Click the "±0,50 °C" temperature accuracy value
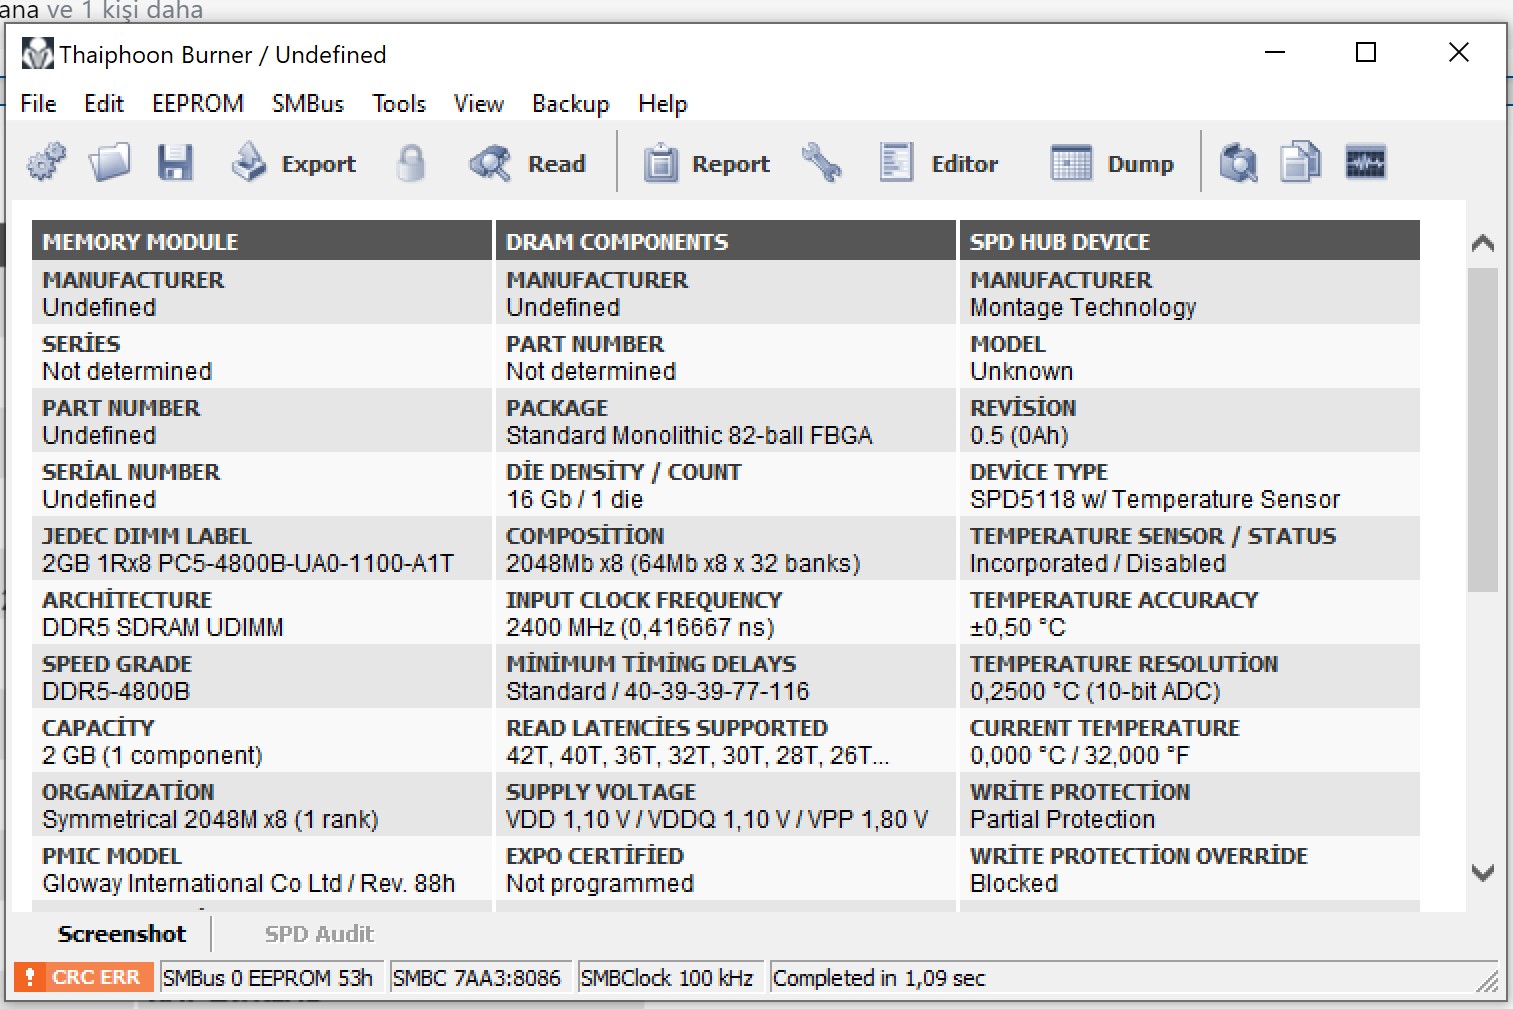The height and width of the screenshot is (1009, 1513). (x=1018, y=627)
